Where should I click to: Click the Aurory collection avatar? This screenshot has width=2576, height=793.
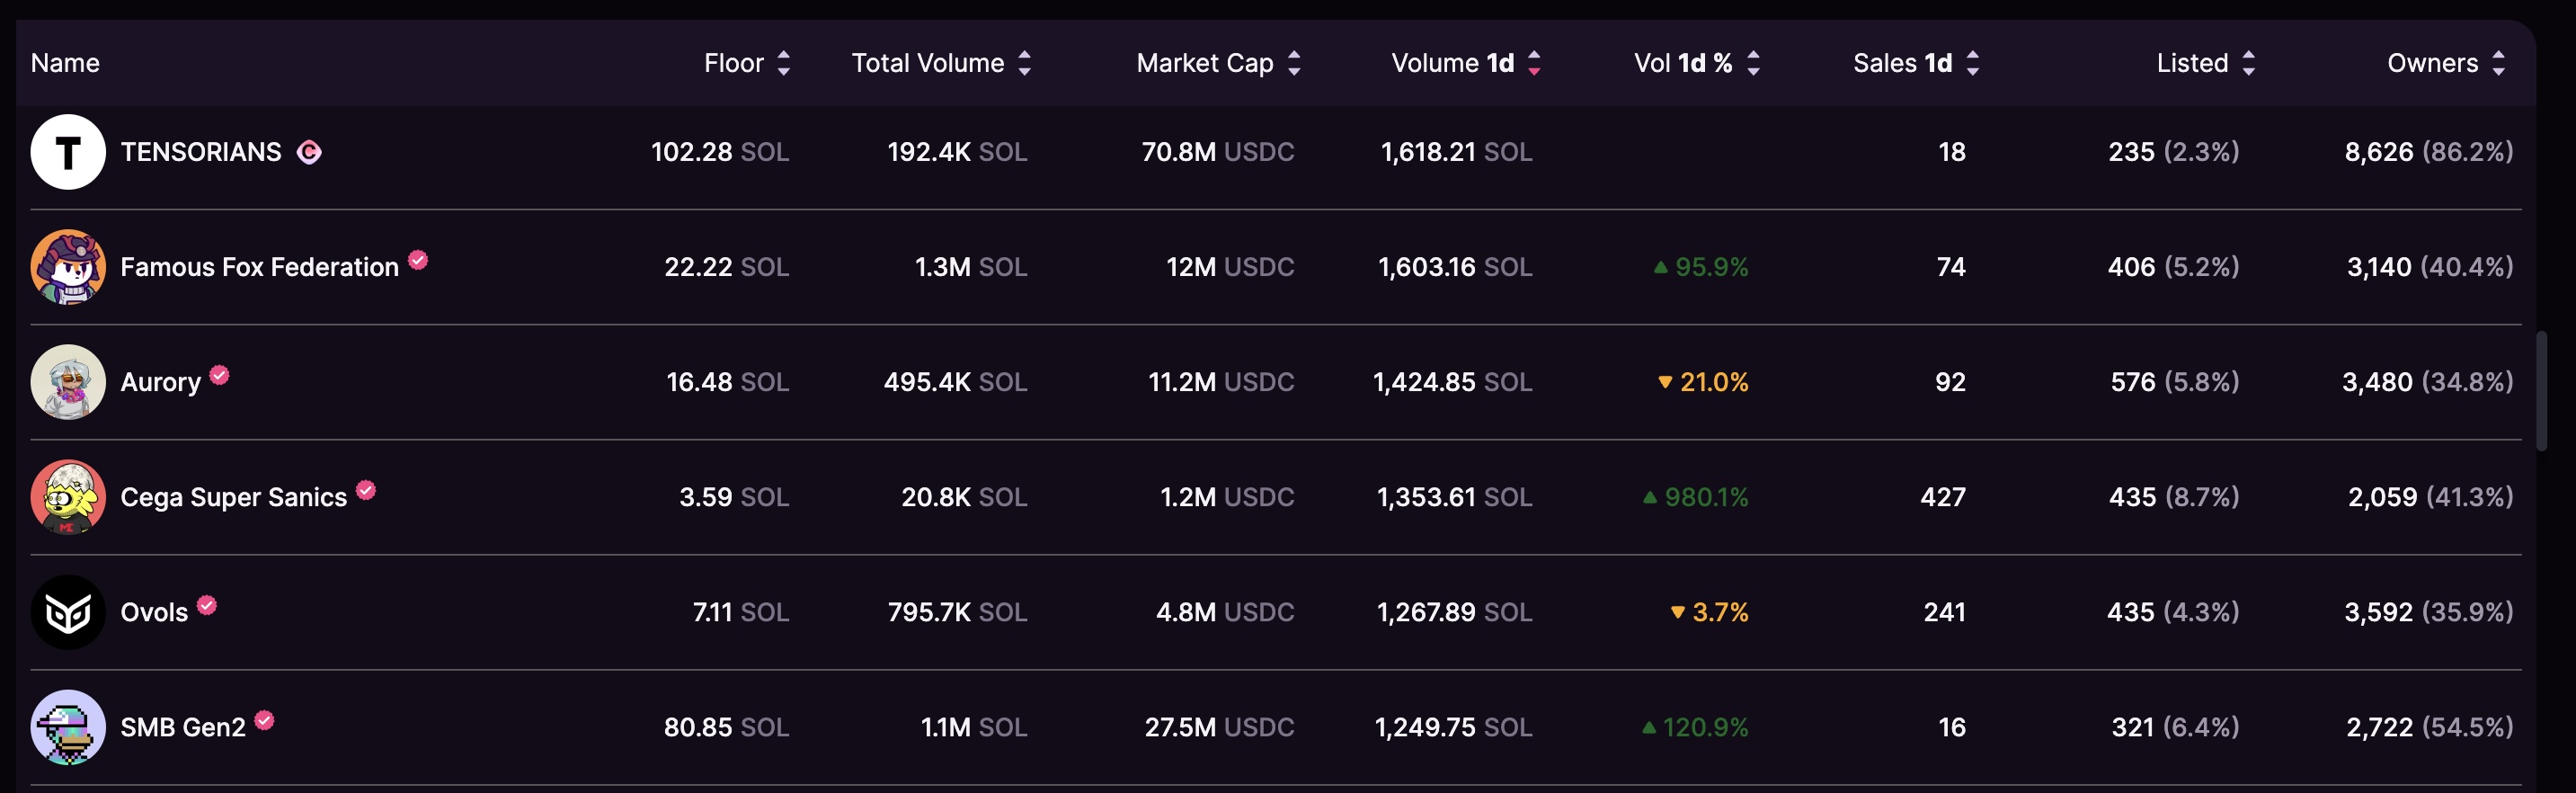point(68,382)
